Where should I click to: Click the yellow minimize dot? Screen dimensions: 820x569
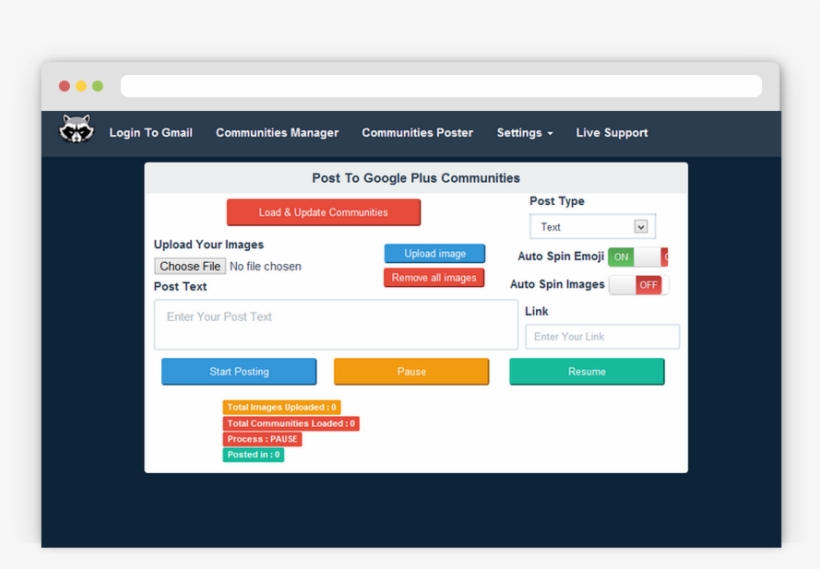tap(81, 86)
